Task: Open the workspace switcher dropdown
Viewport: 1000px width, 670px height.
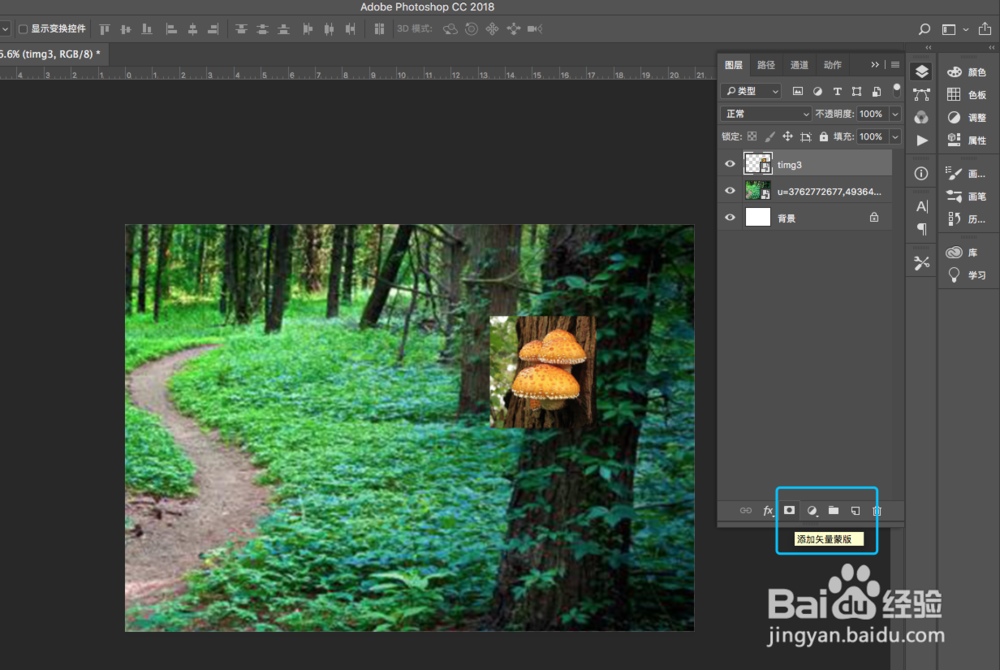Action: tap(954, 29)
